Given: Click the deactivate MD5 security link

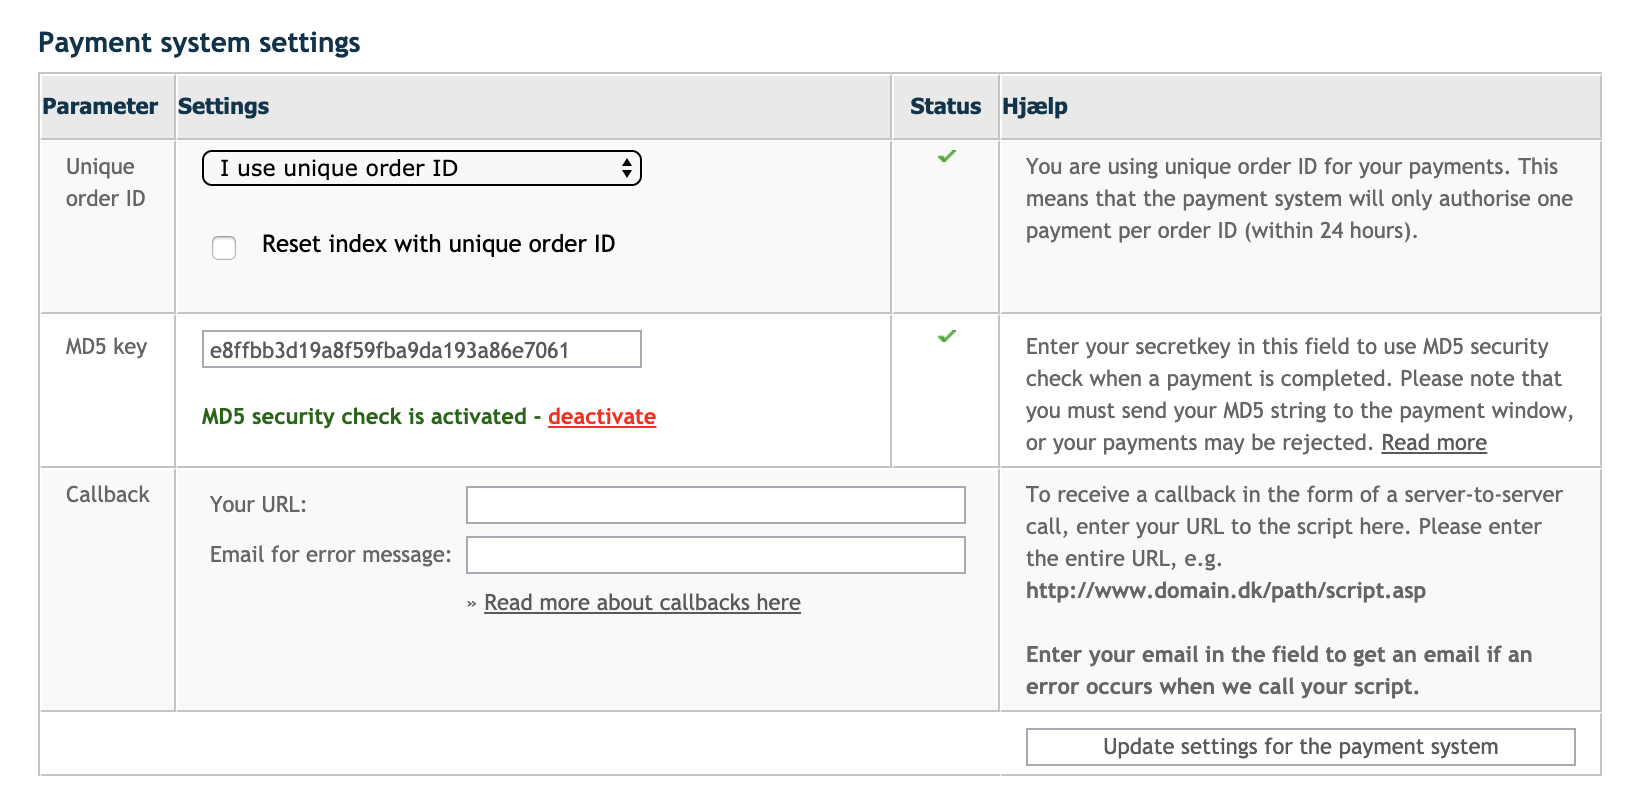Looking at the screenshot, I should tap(602, 416).
